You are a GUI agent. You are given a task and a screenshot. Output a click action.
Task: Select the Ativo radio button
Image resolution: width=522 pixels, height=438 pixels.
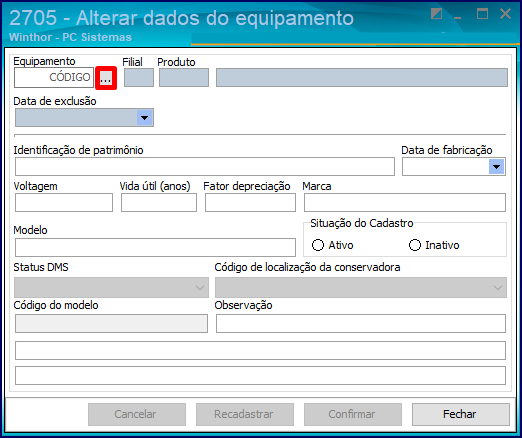tap(317, 245)
